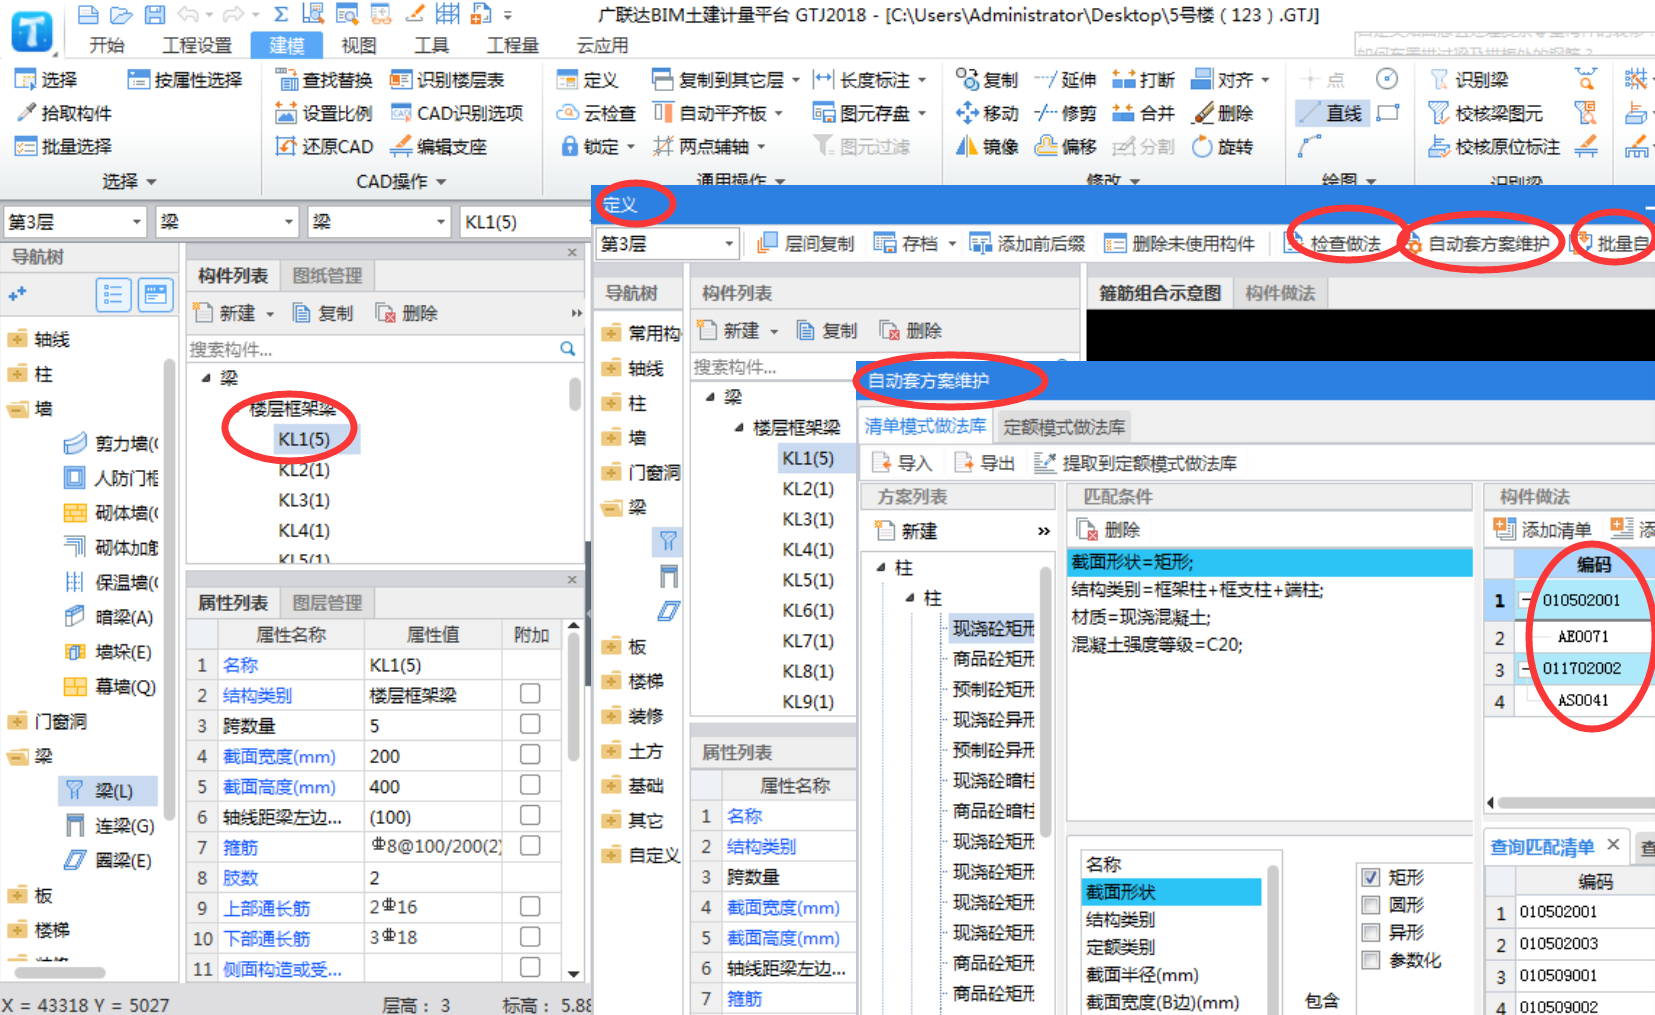Open 批量选择 batch select tool

click(63, 146)
